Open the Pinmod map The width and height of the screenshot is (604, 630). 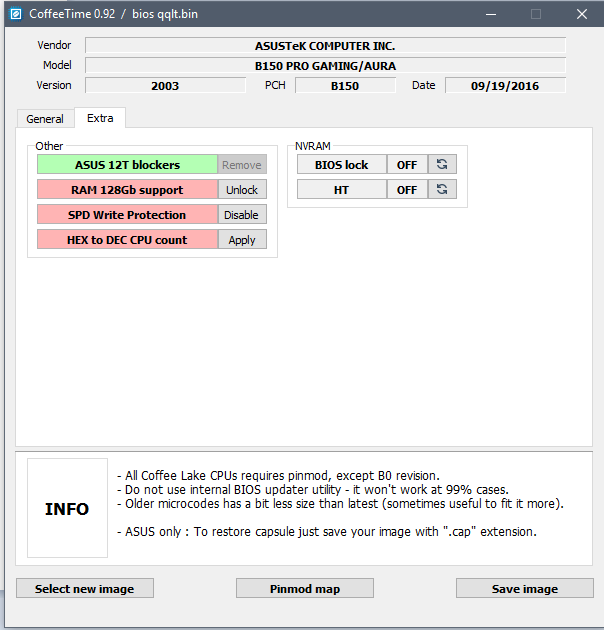point(305,589)
